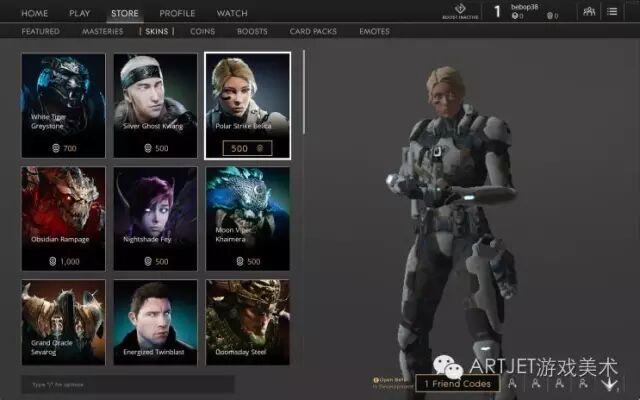Click the 1,000 price on Obsidian Rampage
The image size is (640, 400).
[x=70, y=261]
